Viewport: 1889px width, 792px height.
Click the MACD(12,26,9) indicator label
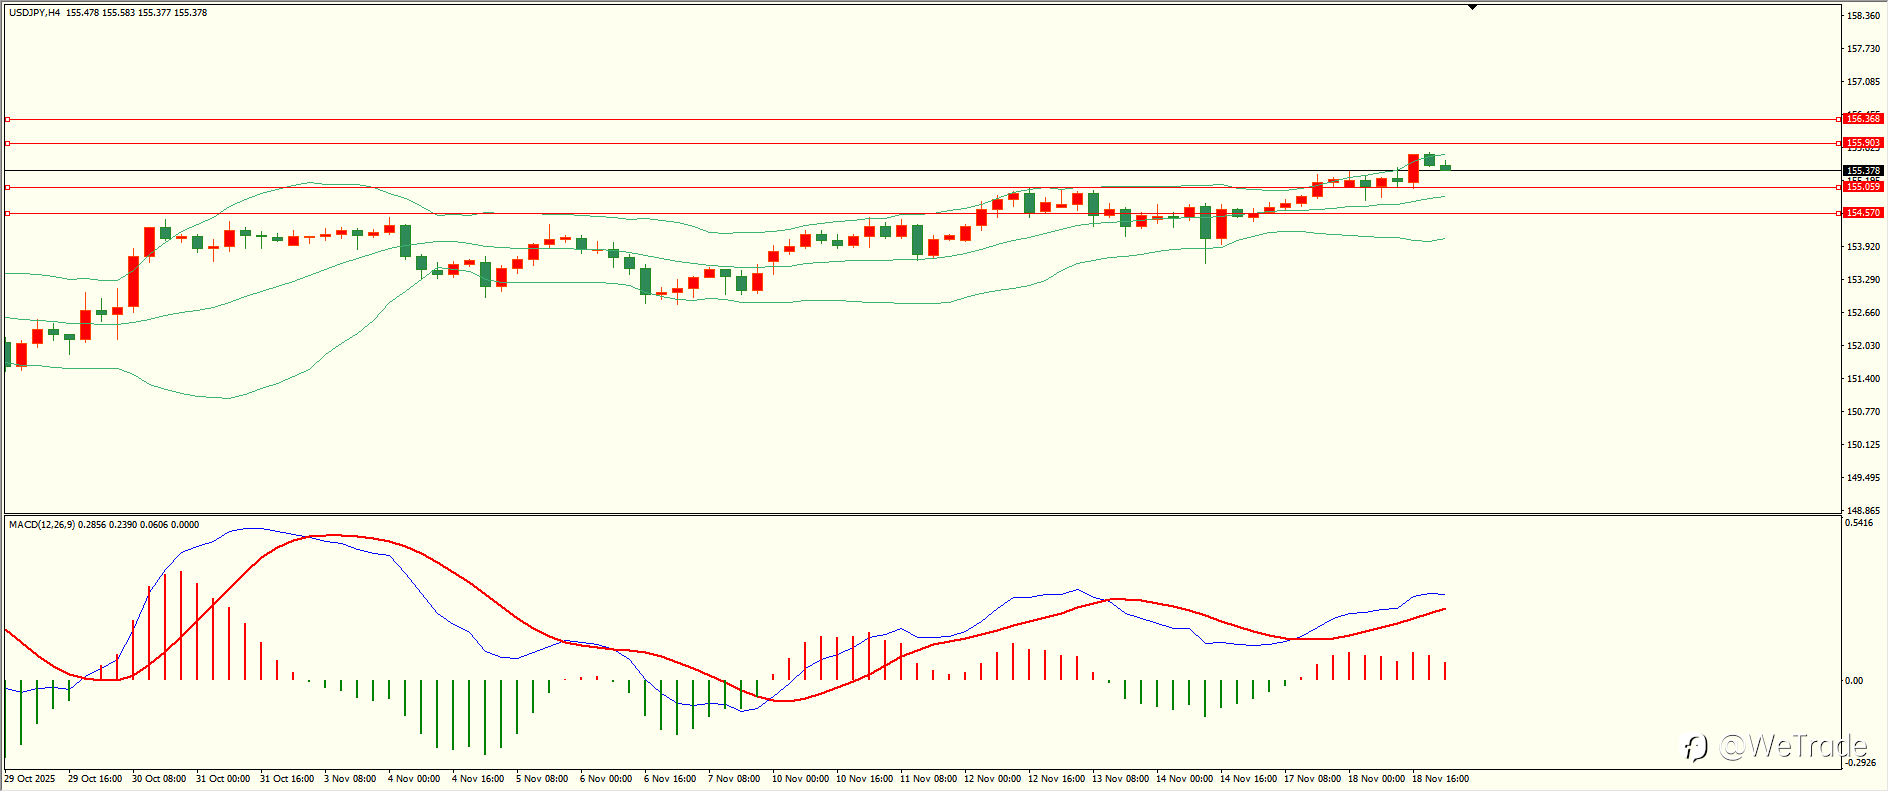click(x=41, y=525)
